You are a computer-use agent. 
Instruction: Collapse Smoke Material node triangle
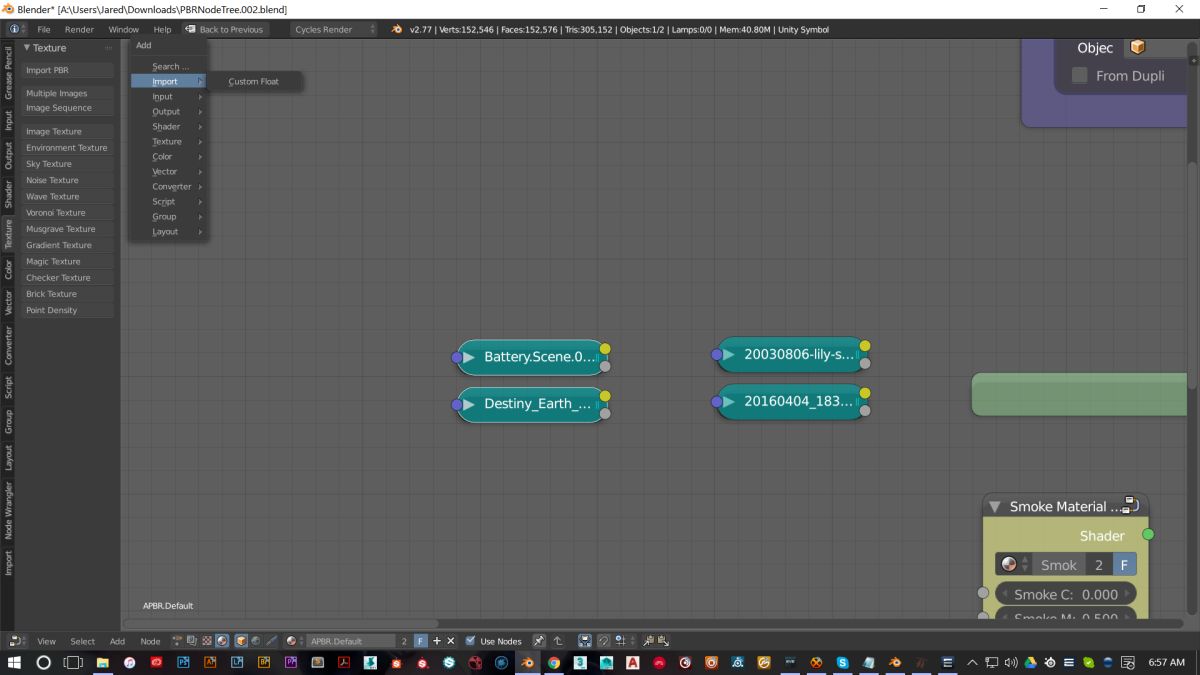pos(994,506)
